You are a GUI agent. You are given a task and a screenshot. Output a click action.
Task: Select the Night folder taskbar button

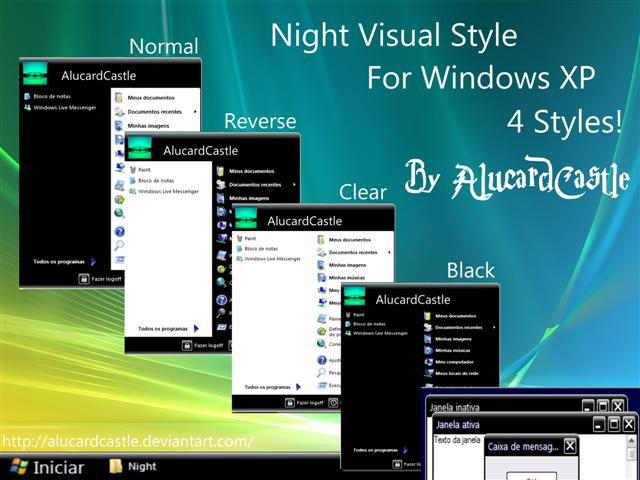[133, 466]
